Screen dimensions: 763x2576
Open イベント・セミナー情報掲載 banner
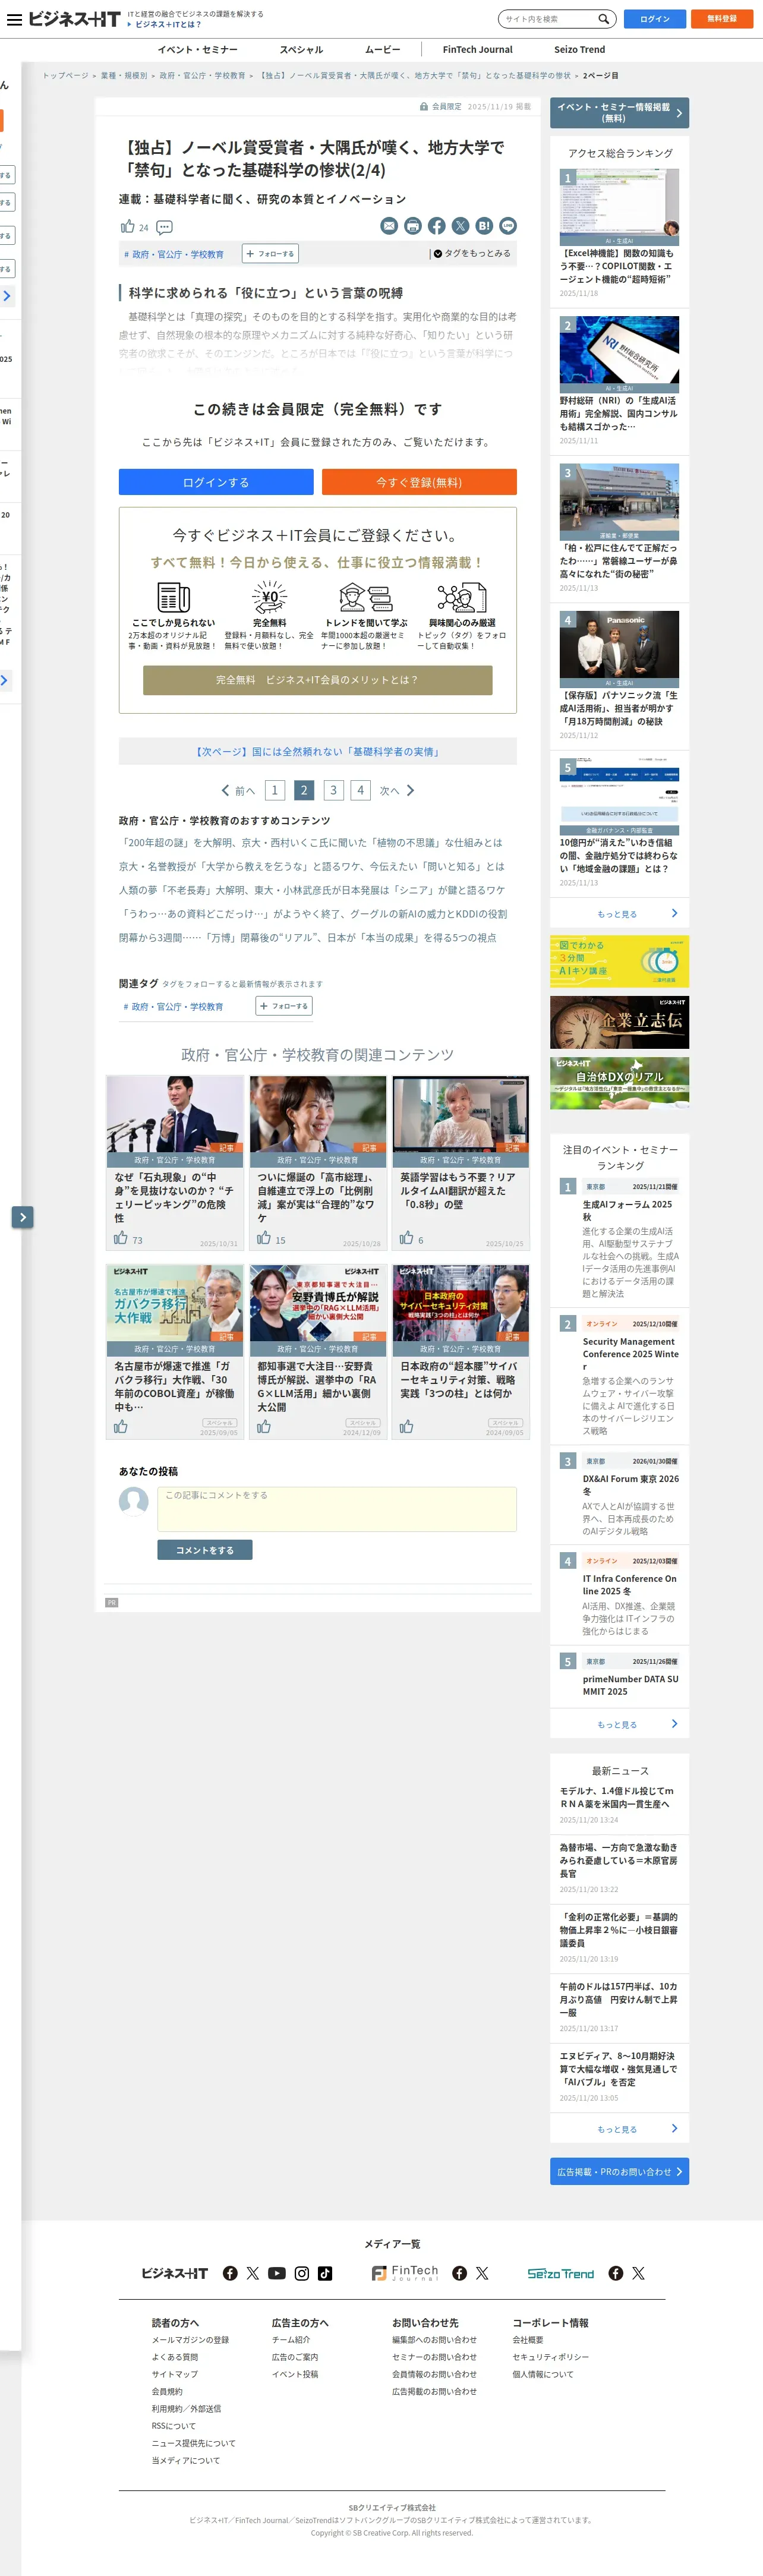[619, 113]
